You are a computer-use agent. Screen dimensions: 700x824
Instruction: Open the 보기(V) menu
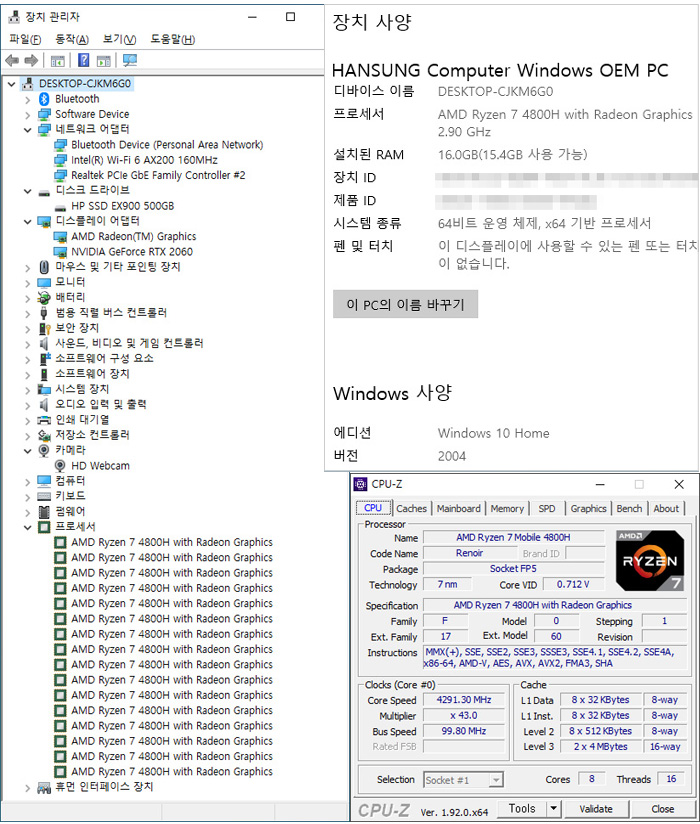(119, 39)
